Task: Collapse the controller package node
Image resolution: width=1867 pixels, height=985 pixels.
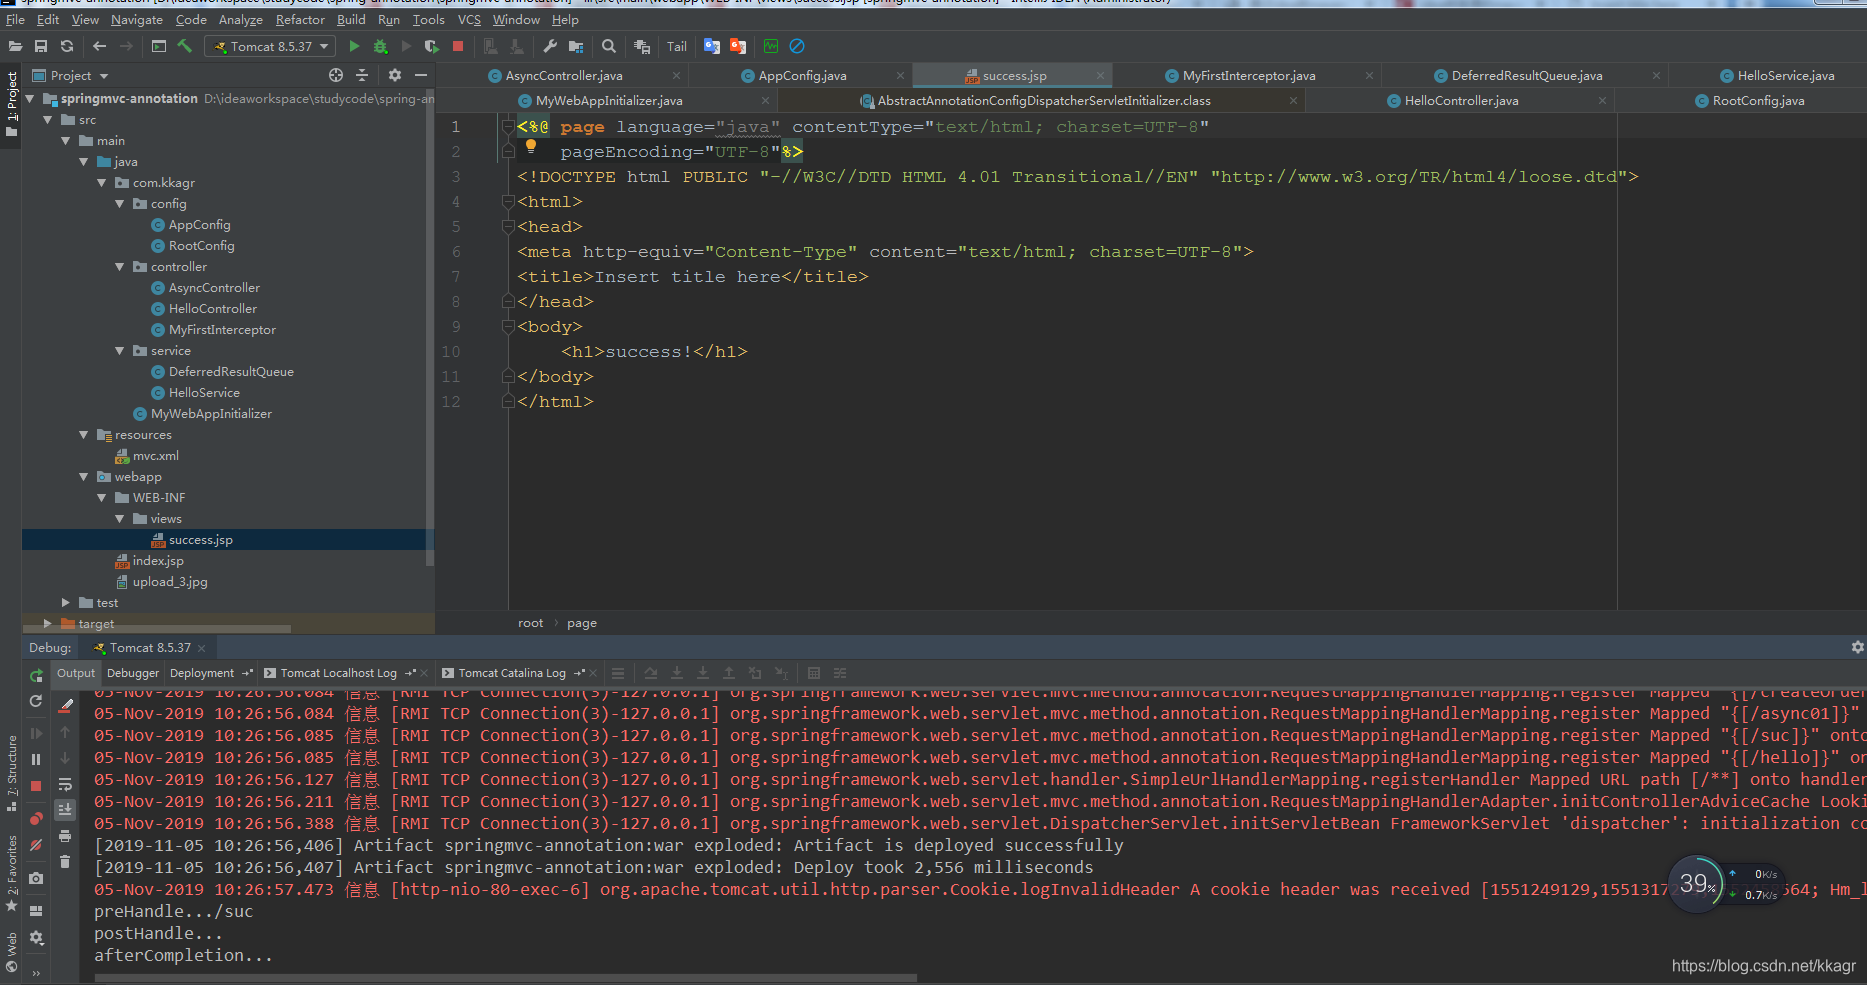Action: 120,267
